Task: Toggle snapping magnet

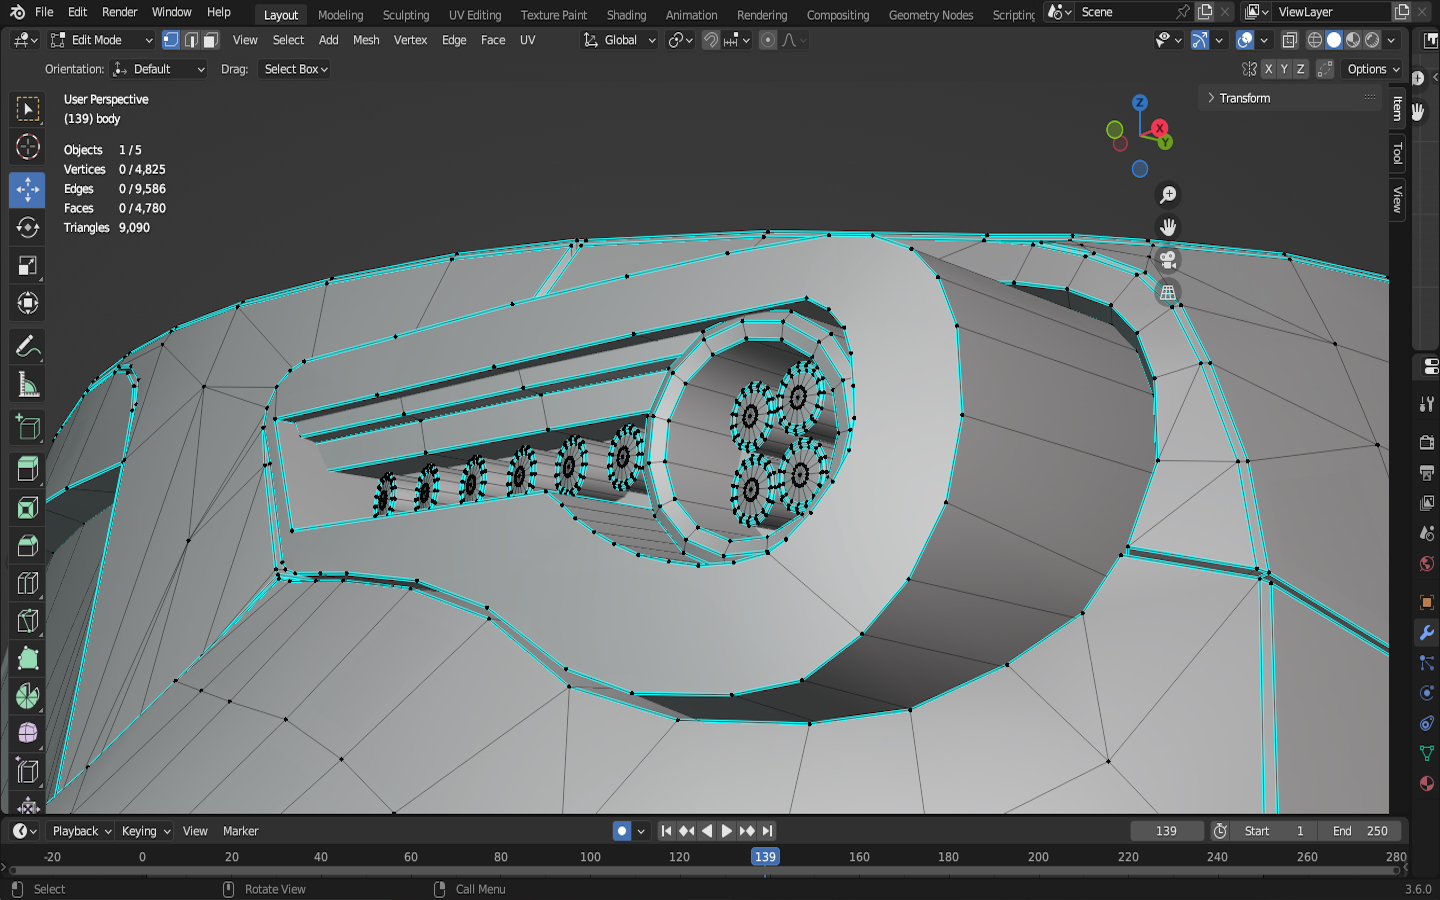Action: (711, 40)
